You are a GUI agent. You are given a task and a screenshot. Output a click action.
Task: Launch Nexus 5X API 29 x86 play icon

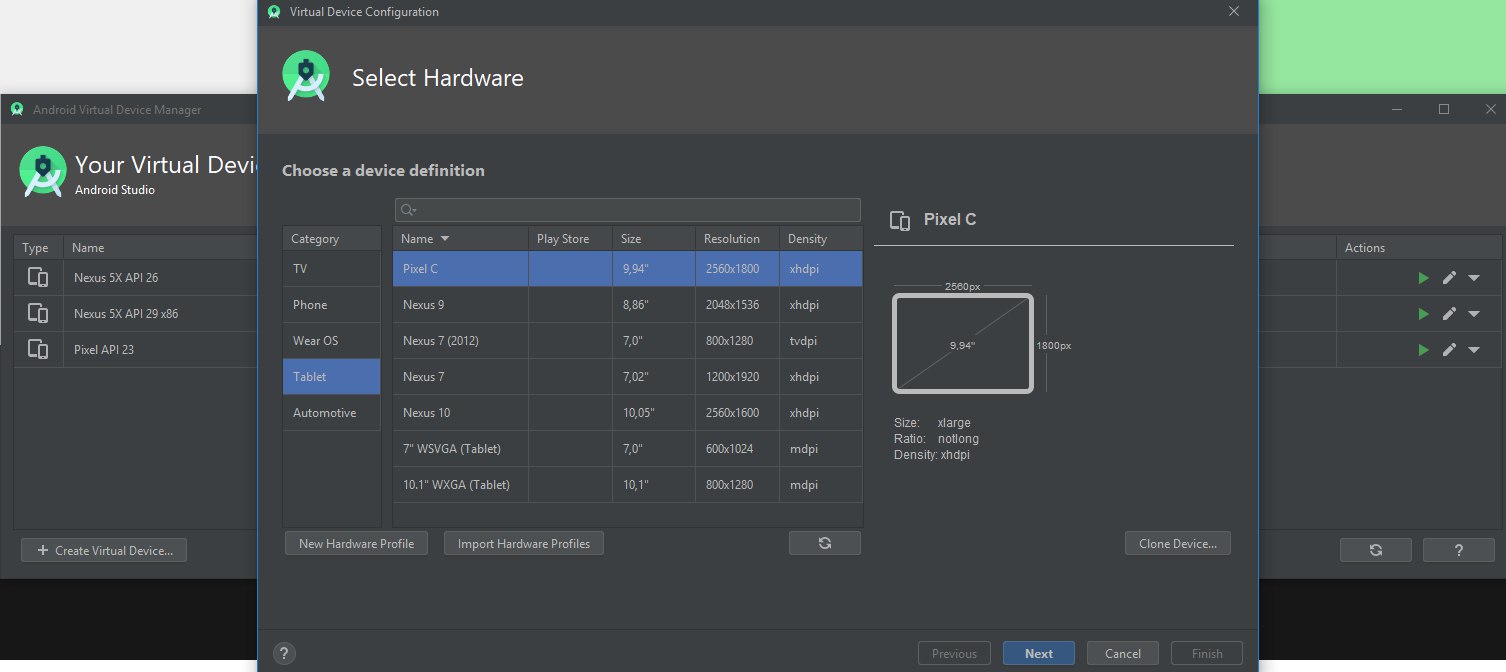[x=1423, y=314]
